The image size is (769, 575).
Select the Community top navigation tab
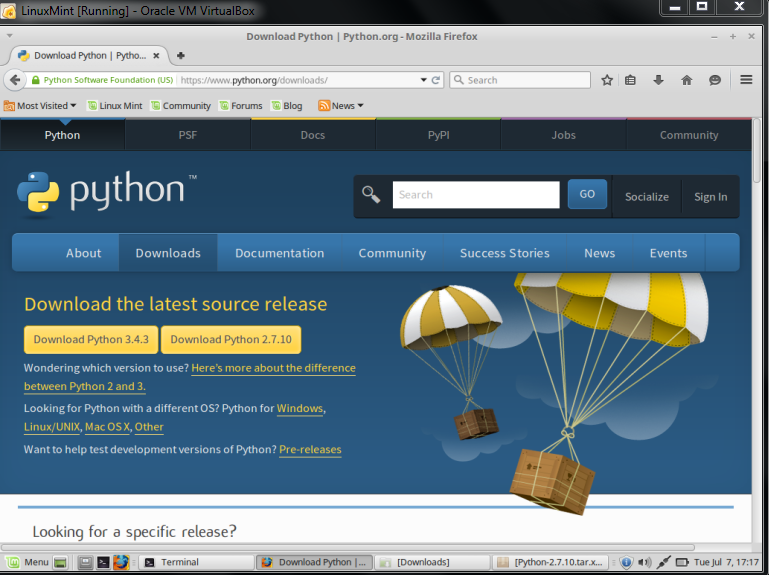(689, 135)
